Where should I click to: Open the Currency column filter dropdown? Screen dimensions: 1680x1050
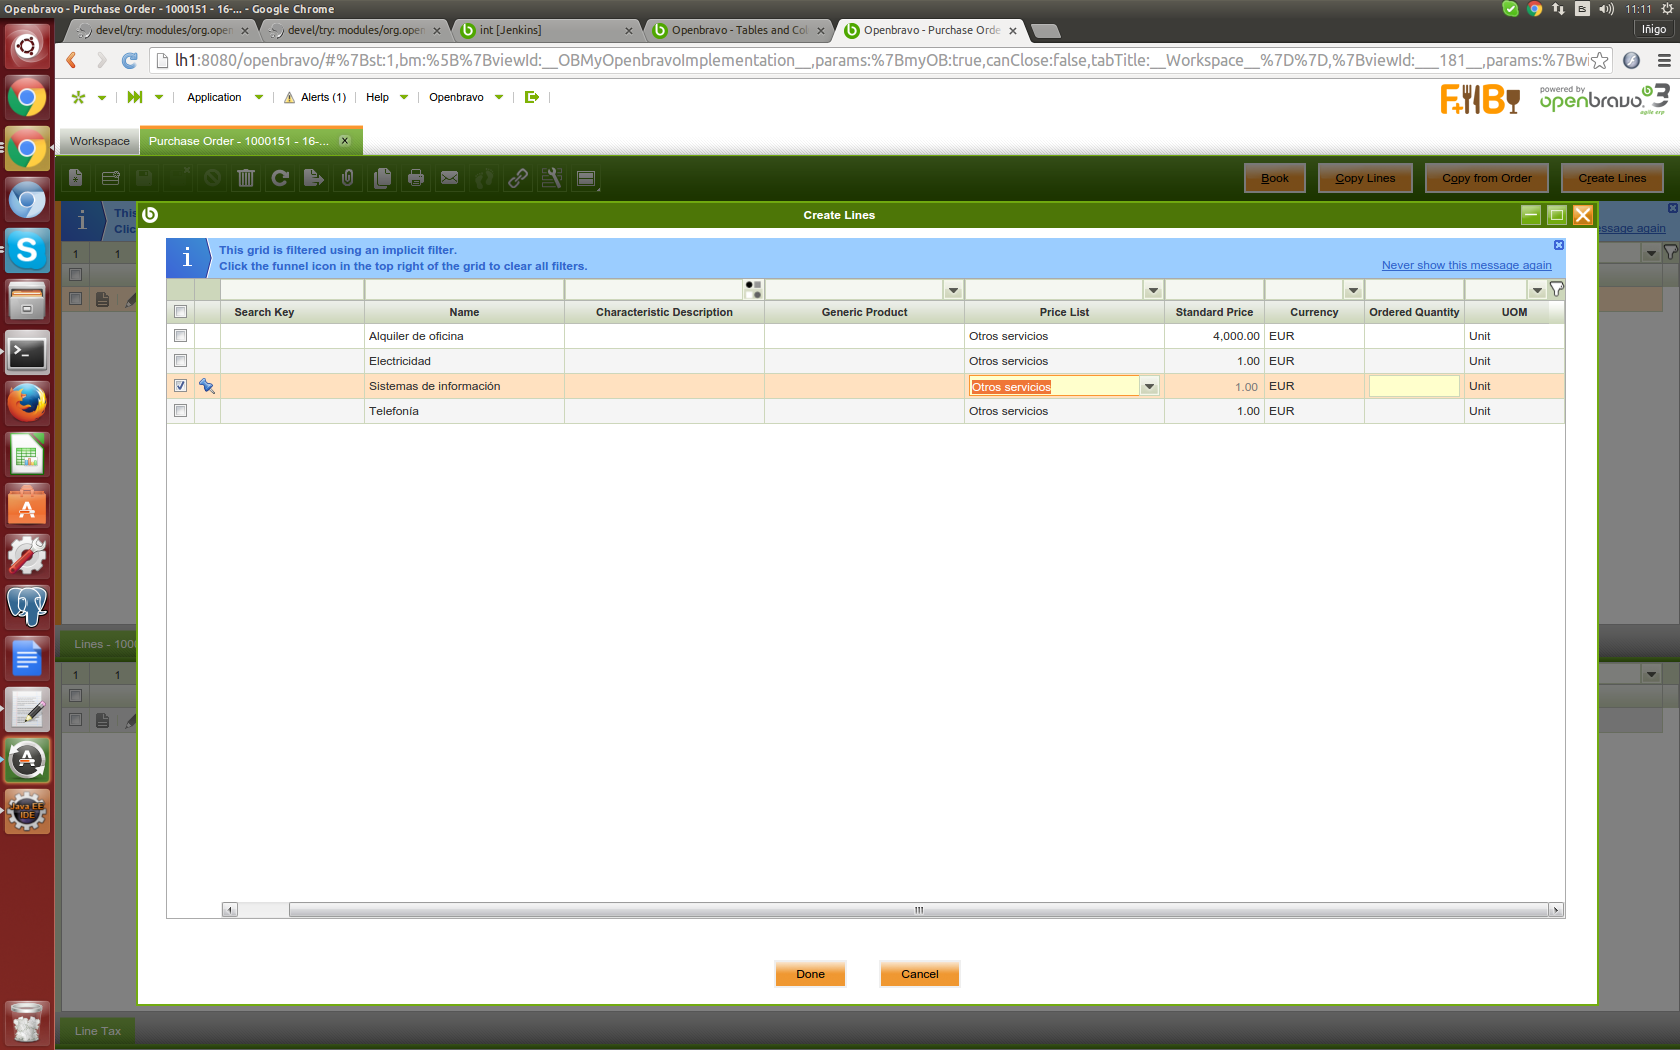click(1353, 291)
